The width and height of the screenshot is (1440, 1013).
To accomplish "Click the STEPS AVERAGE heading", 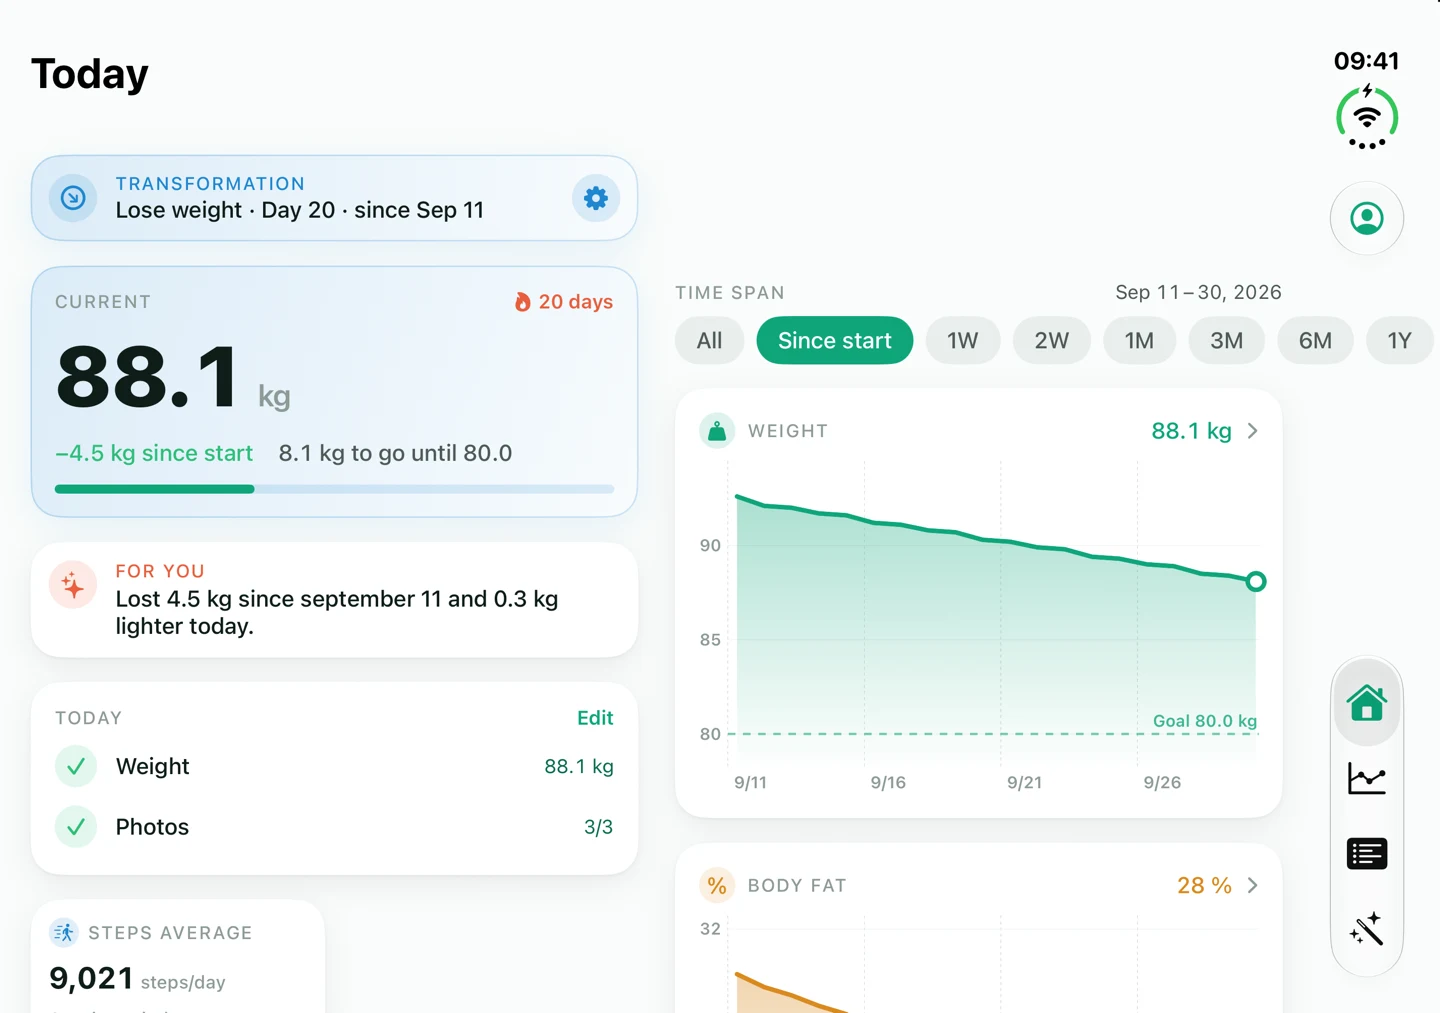I will coord(170,933).
